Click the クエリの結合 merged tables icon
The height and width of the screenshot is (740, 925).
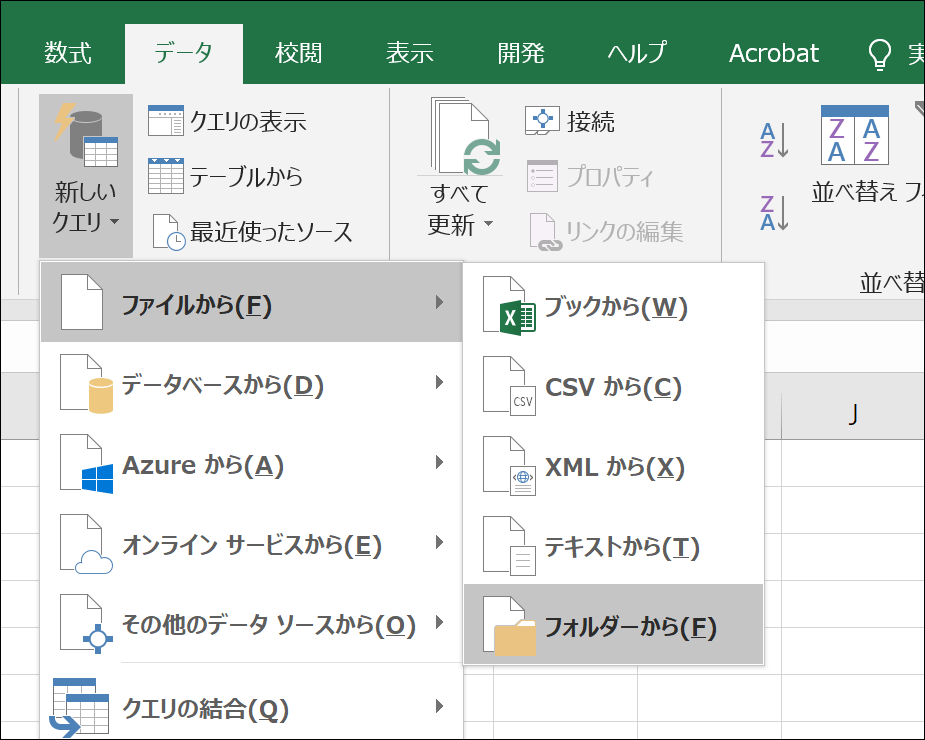(80, 708)
